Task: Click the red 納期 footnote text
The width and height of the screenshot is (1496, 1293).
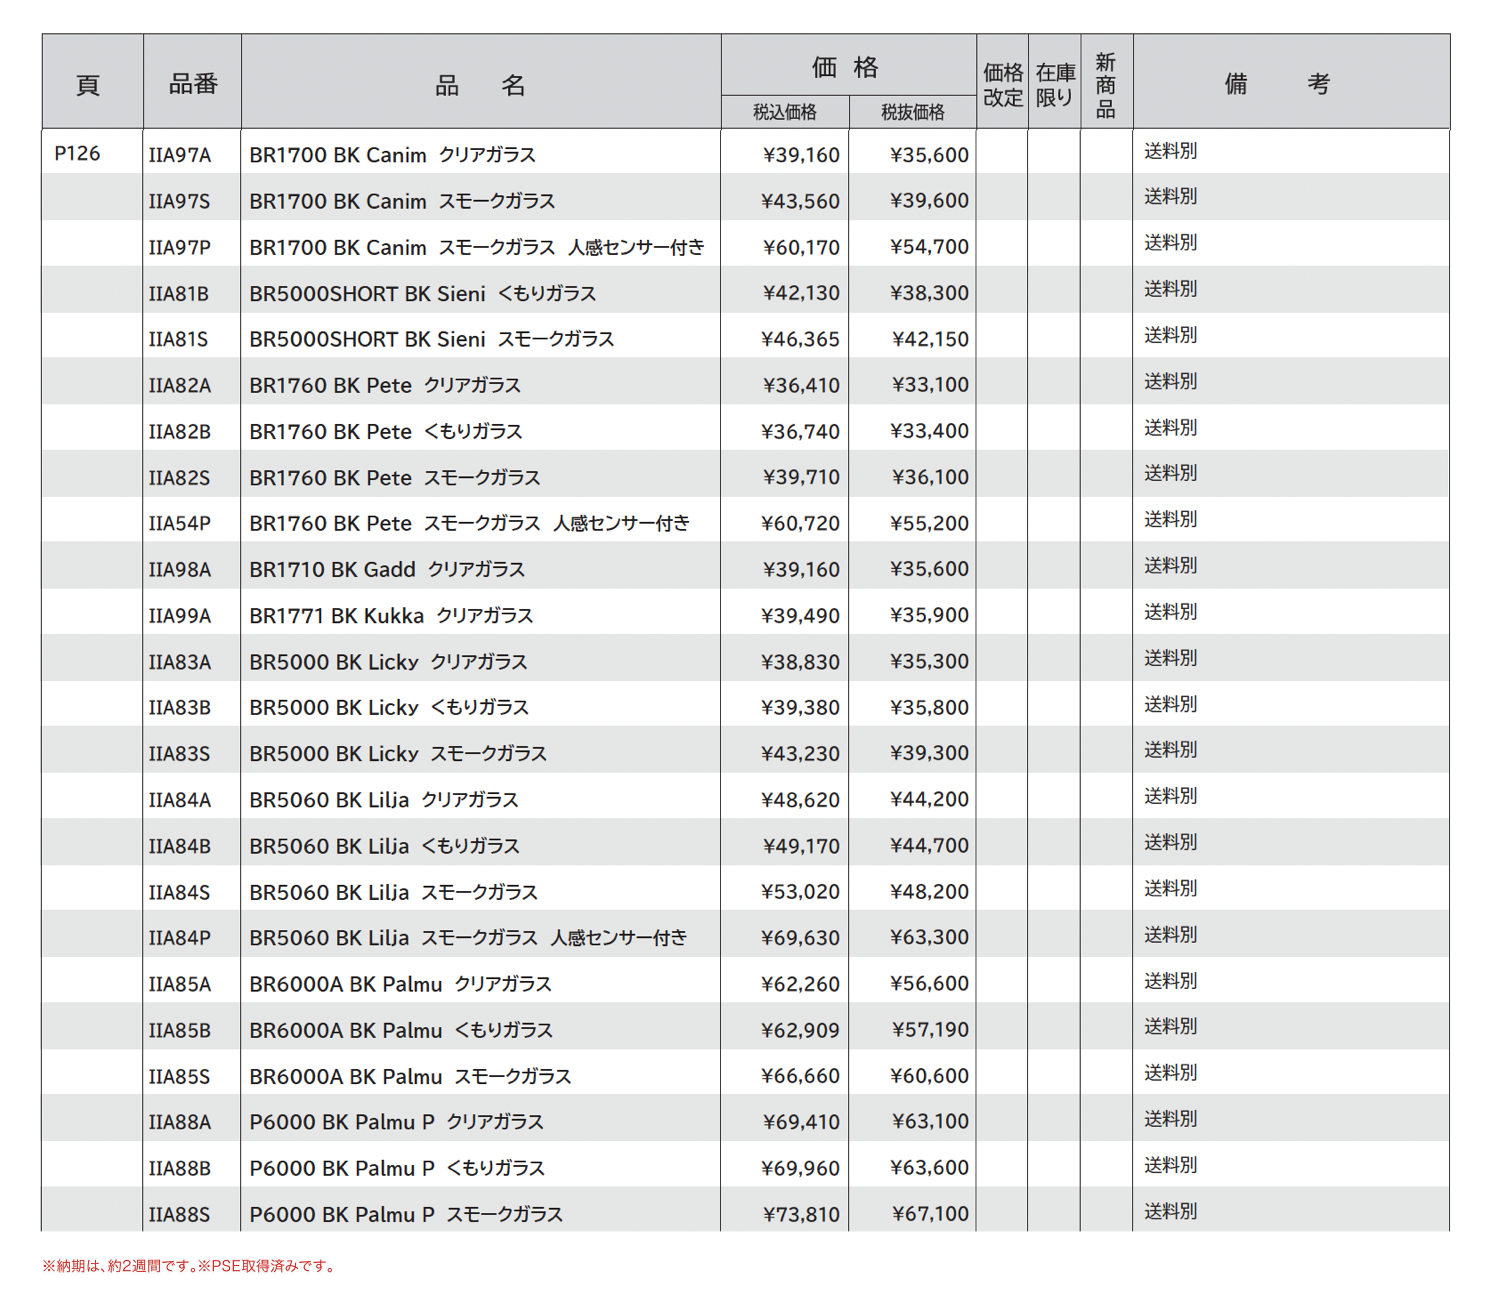Action: point(190,1266)
